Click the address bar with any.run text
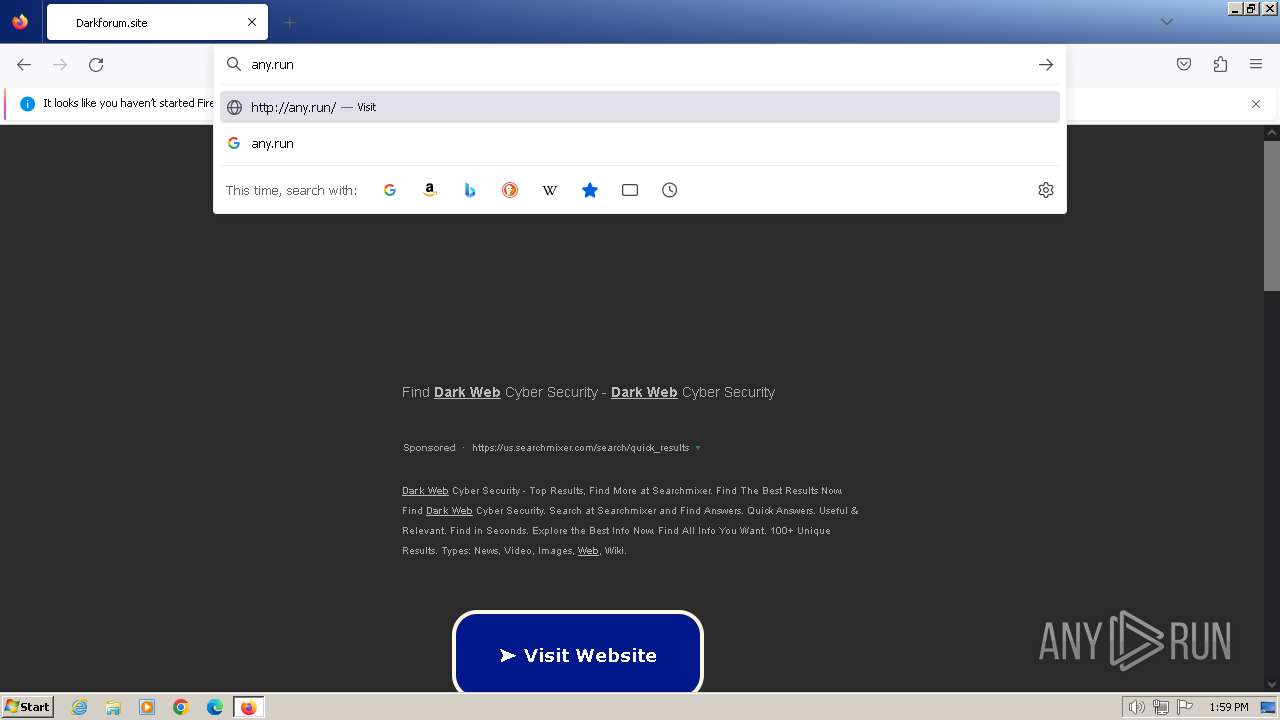 point(640,64)
